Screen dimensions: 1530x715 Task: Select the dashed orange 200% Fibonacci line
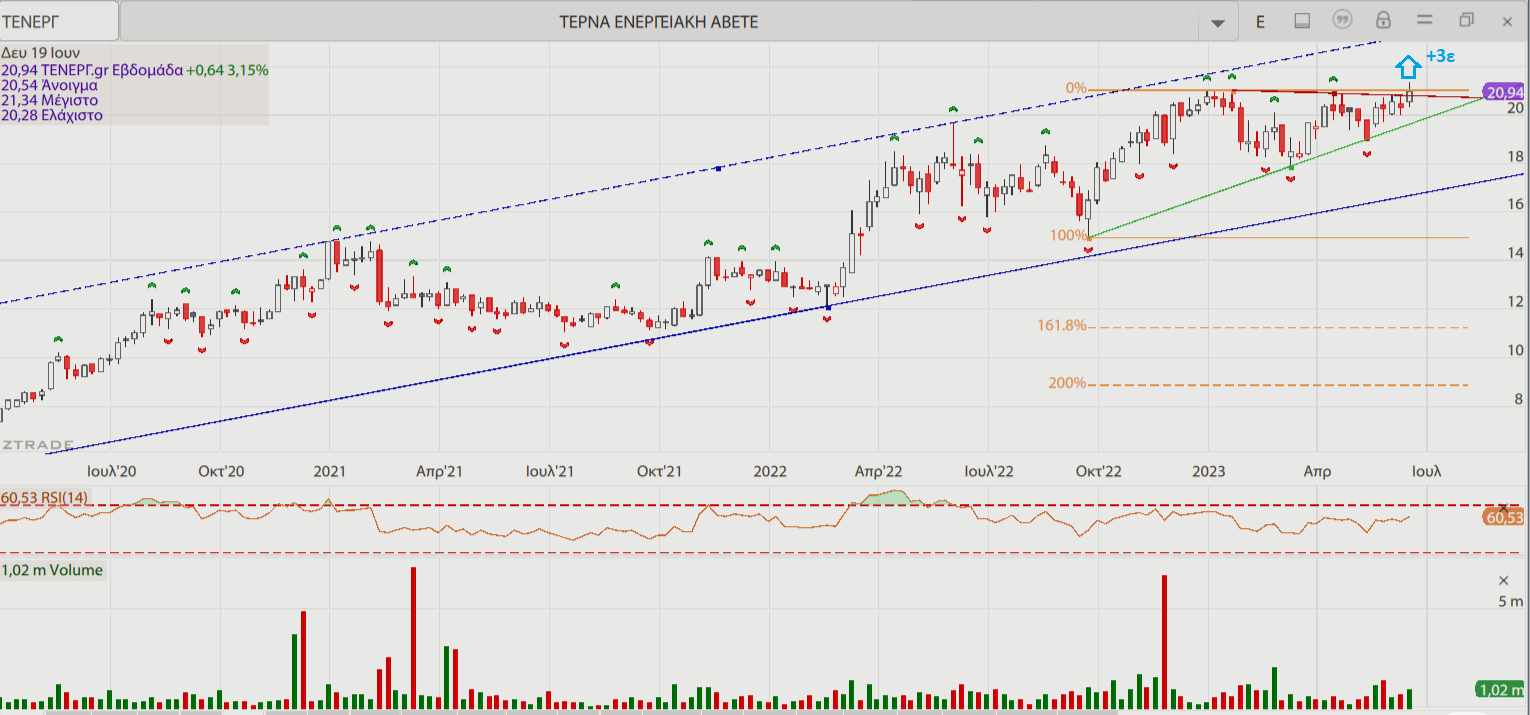click(x=1278, y=385)
